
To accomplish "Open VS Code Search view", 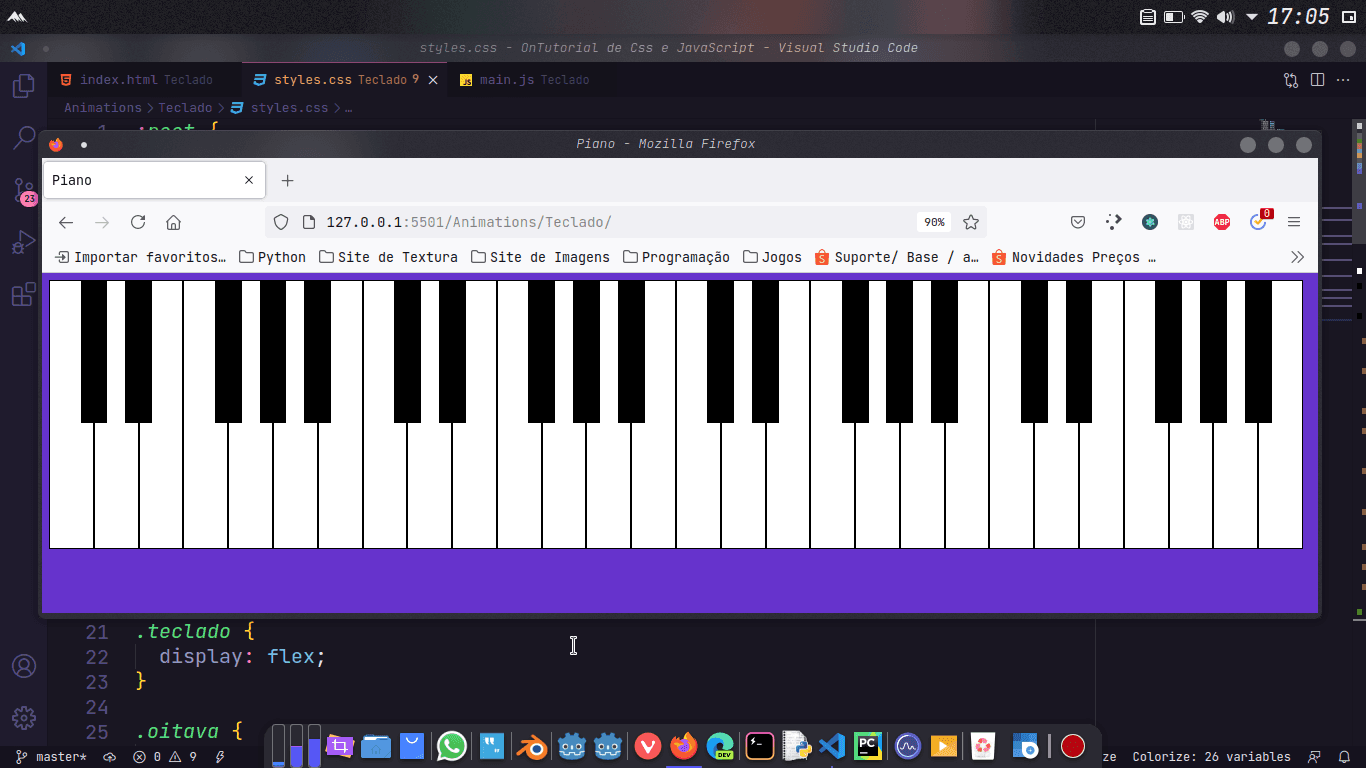I will pyautogui.click(x=23, y=139).
